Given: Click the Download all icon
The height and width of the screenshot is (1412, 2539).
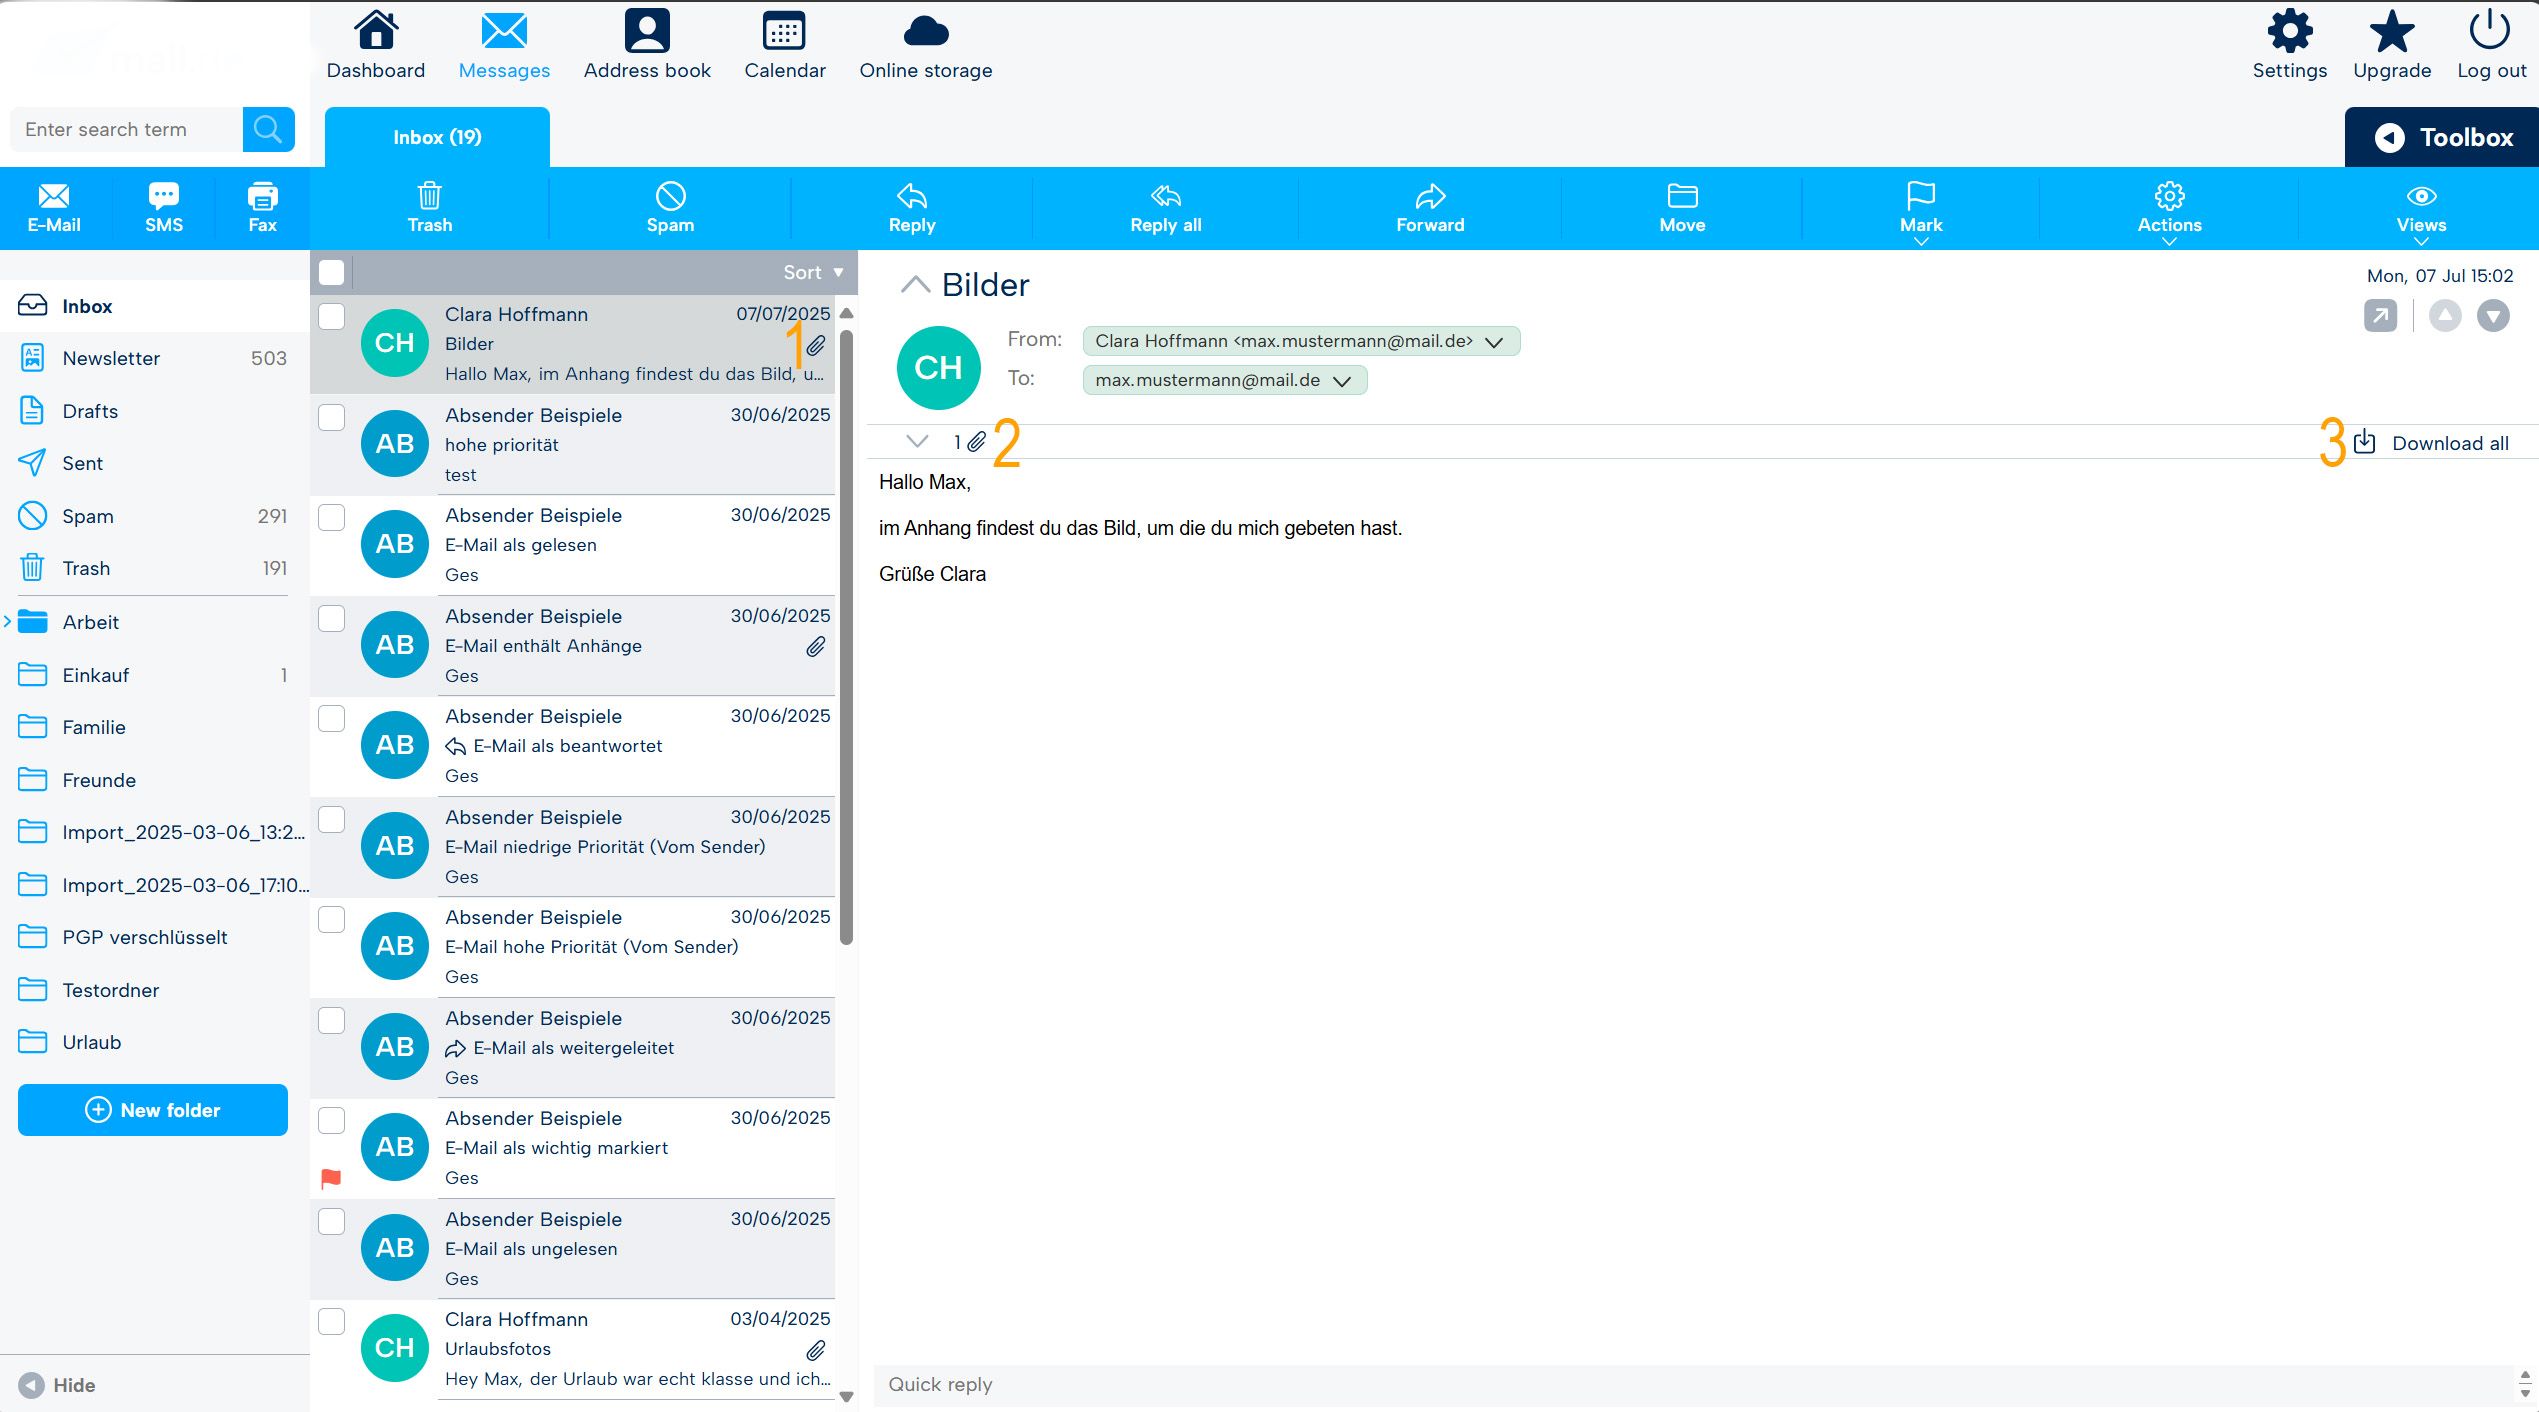Looking at the screenshot, I should click(2365, 442).
